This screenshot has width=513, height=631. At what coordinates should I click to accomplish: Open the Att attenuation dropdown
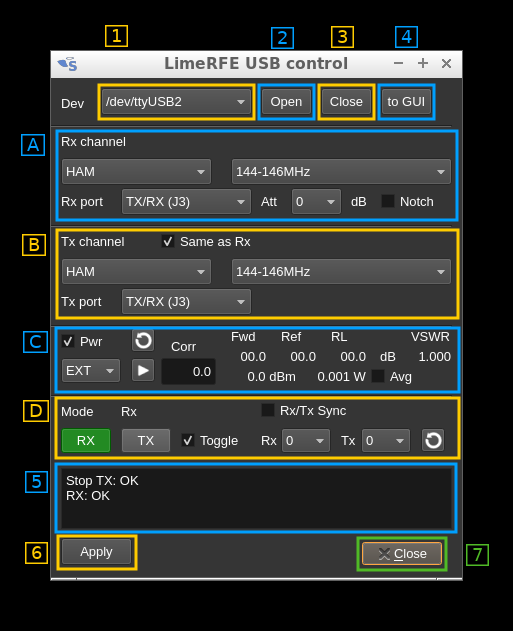(316, 202)
